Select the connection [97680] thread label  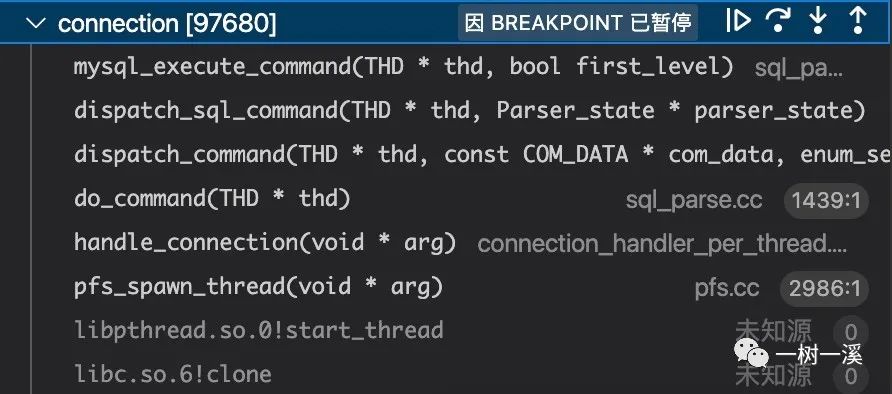point(167,24)
